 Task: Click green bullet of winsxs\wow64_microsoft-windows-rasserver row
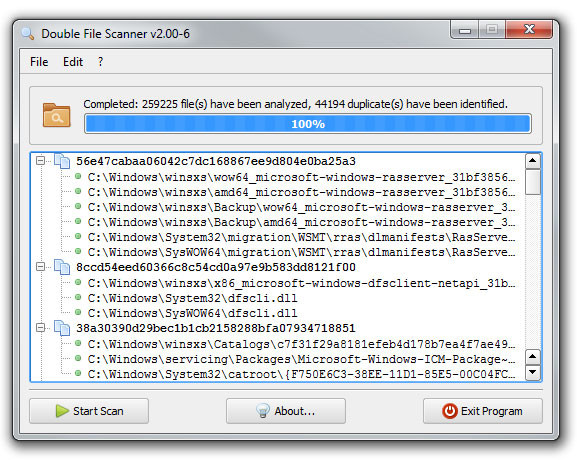click(x=78, y=176)
